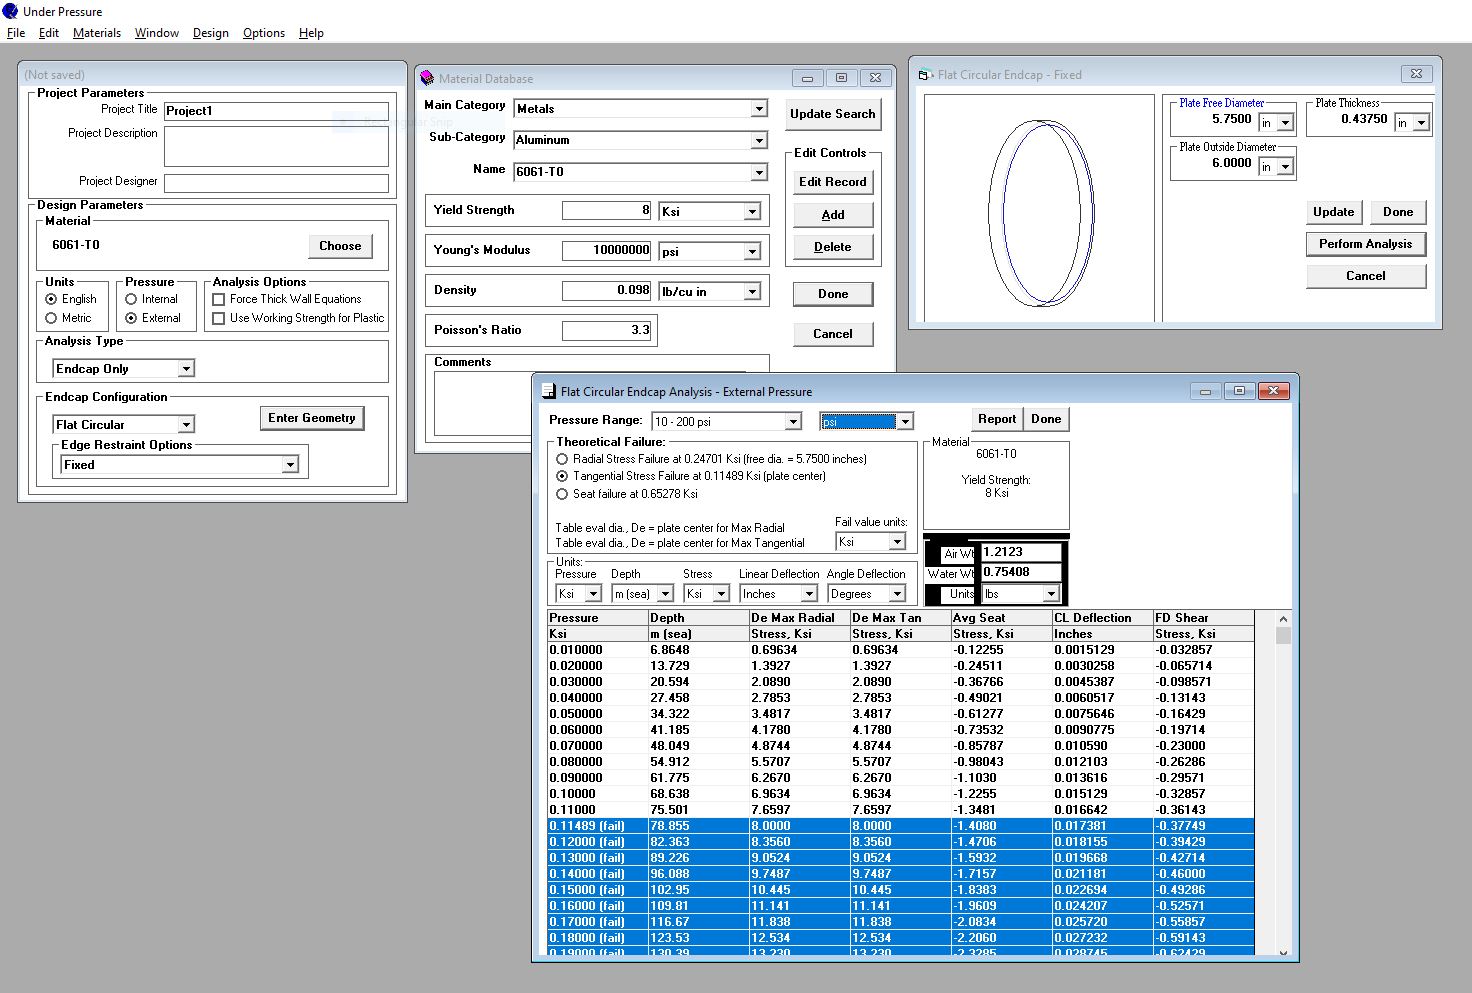Select the English units radio button
Viewport: 1472px width, 993px height.
51,299
